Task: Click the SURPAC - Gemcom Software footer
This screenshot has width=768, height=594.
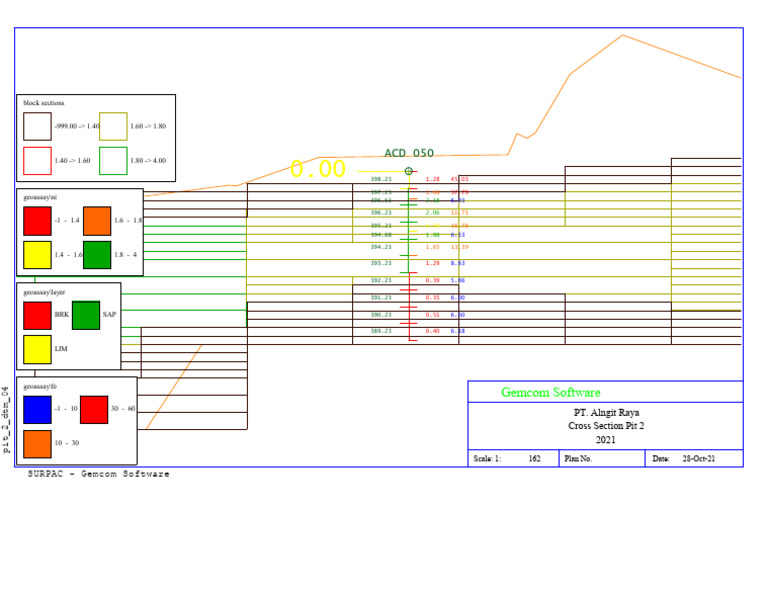Action: click(x=98, y=474)
